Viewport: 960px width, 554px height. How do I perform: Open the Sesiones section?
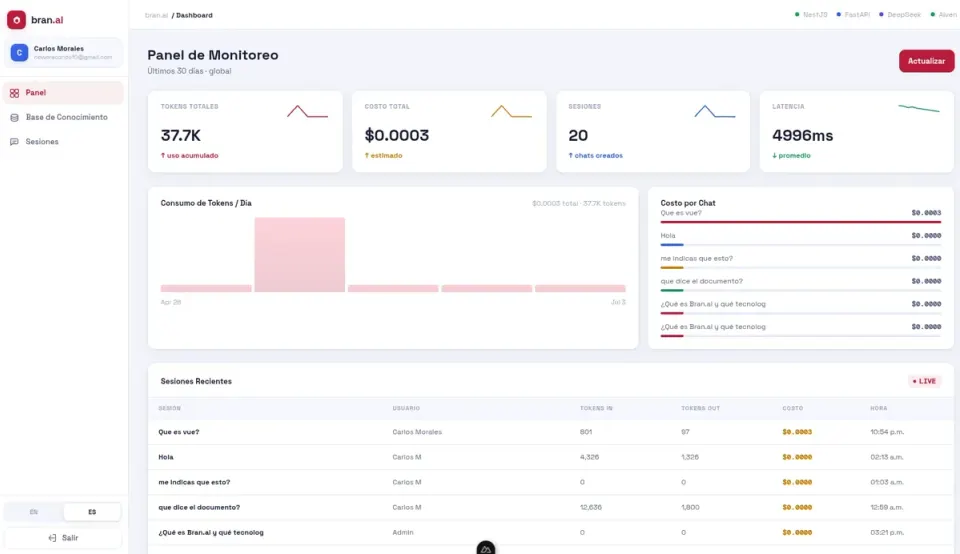[63, 142]
